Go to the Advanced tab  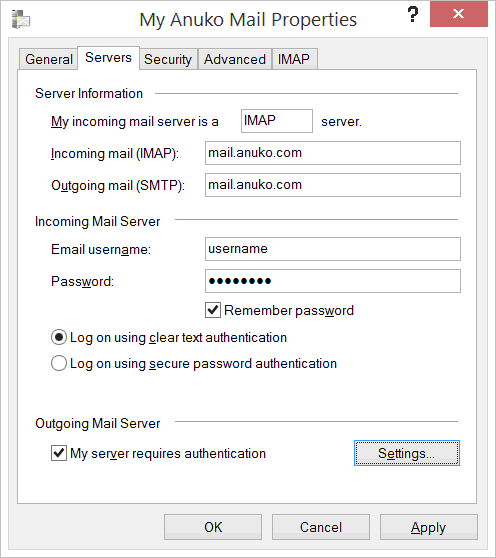click(x=235, y=59)
